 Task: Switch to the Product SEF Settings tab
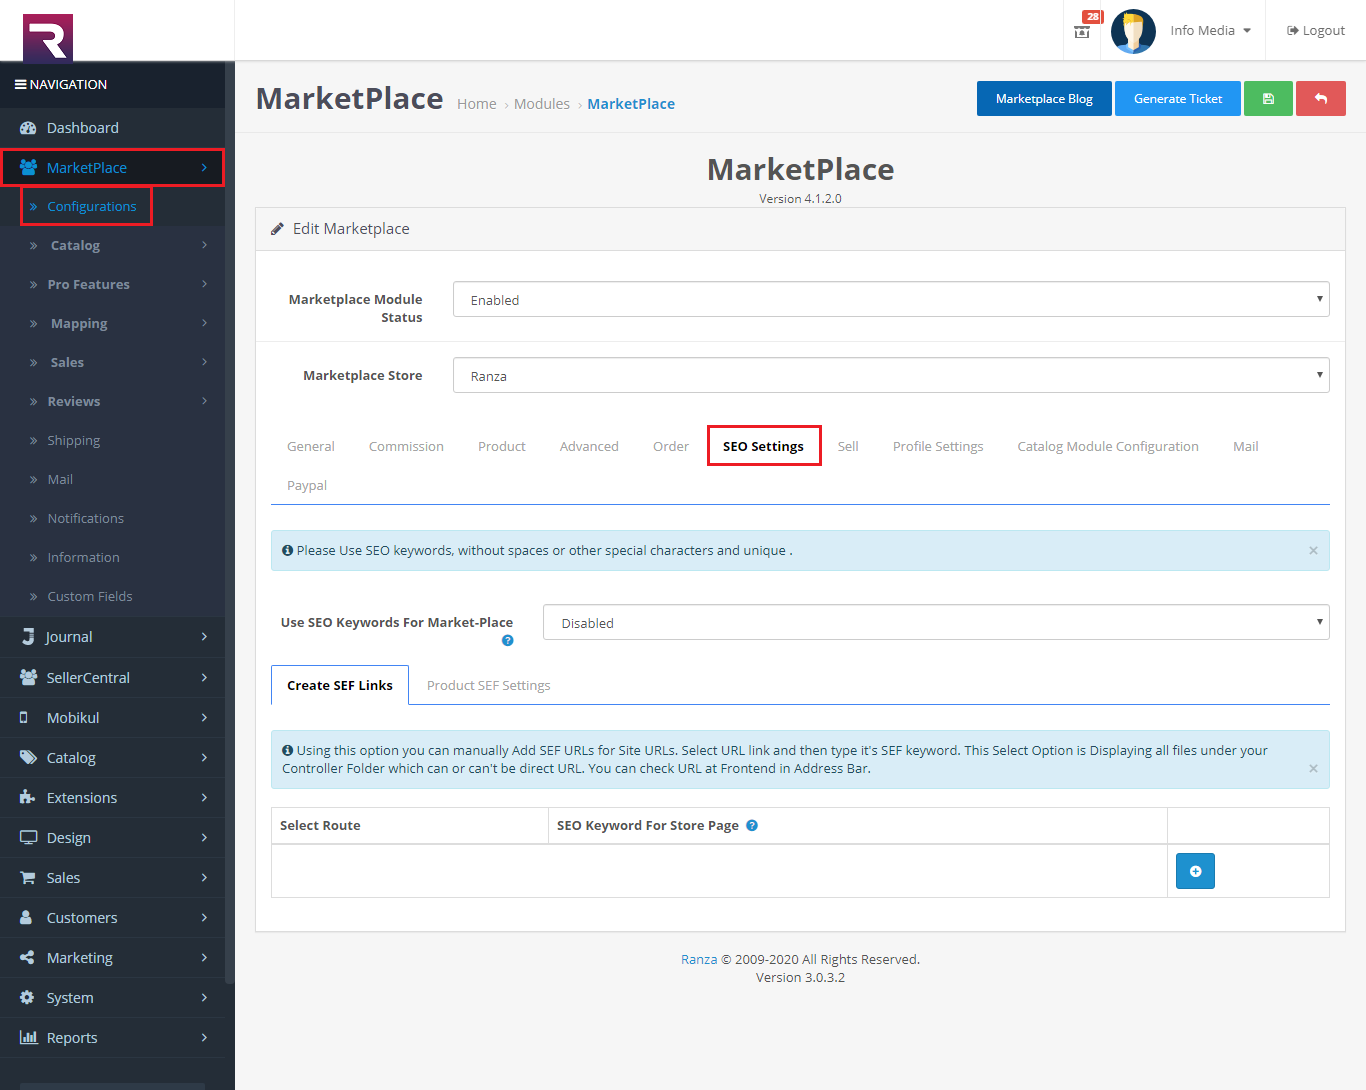tap(489, 686)
